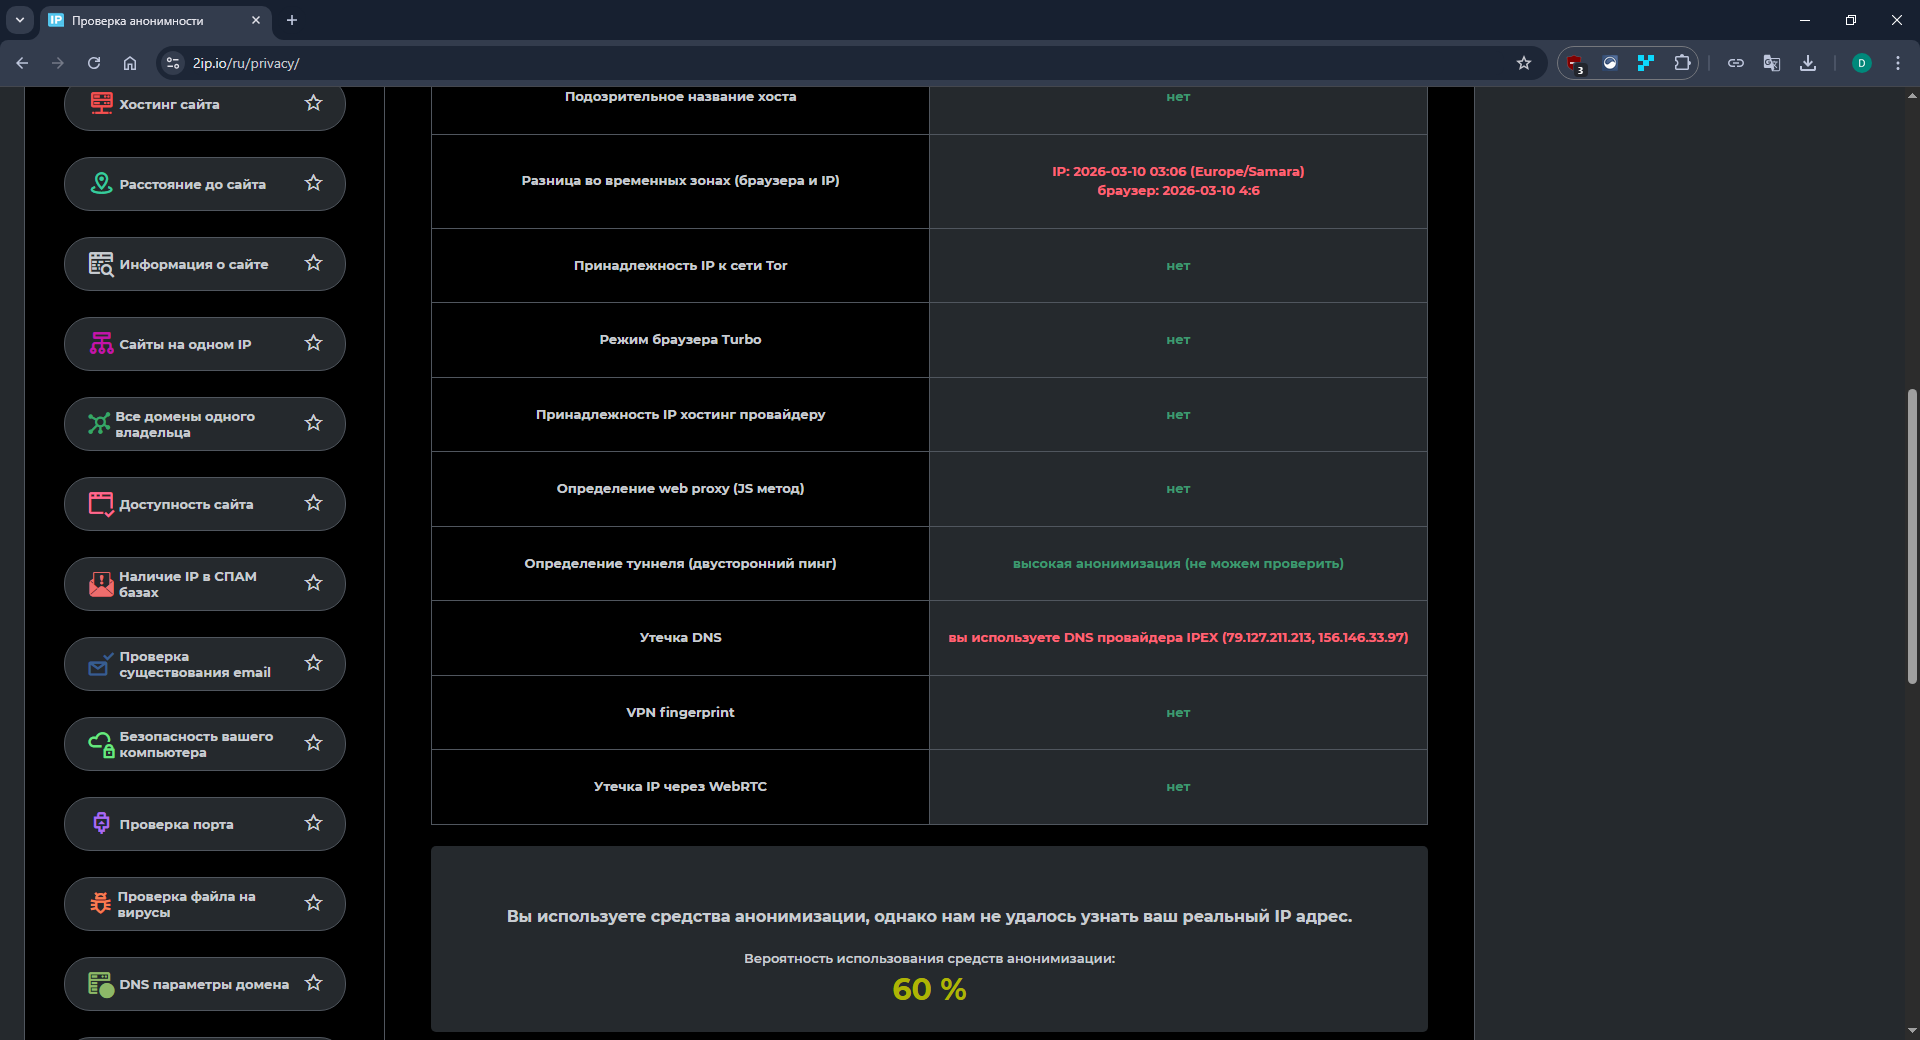Open Проверка существования email tool

coord(195,664)
